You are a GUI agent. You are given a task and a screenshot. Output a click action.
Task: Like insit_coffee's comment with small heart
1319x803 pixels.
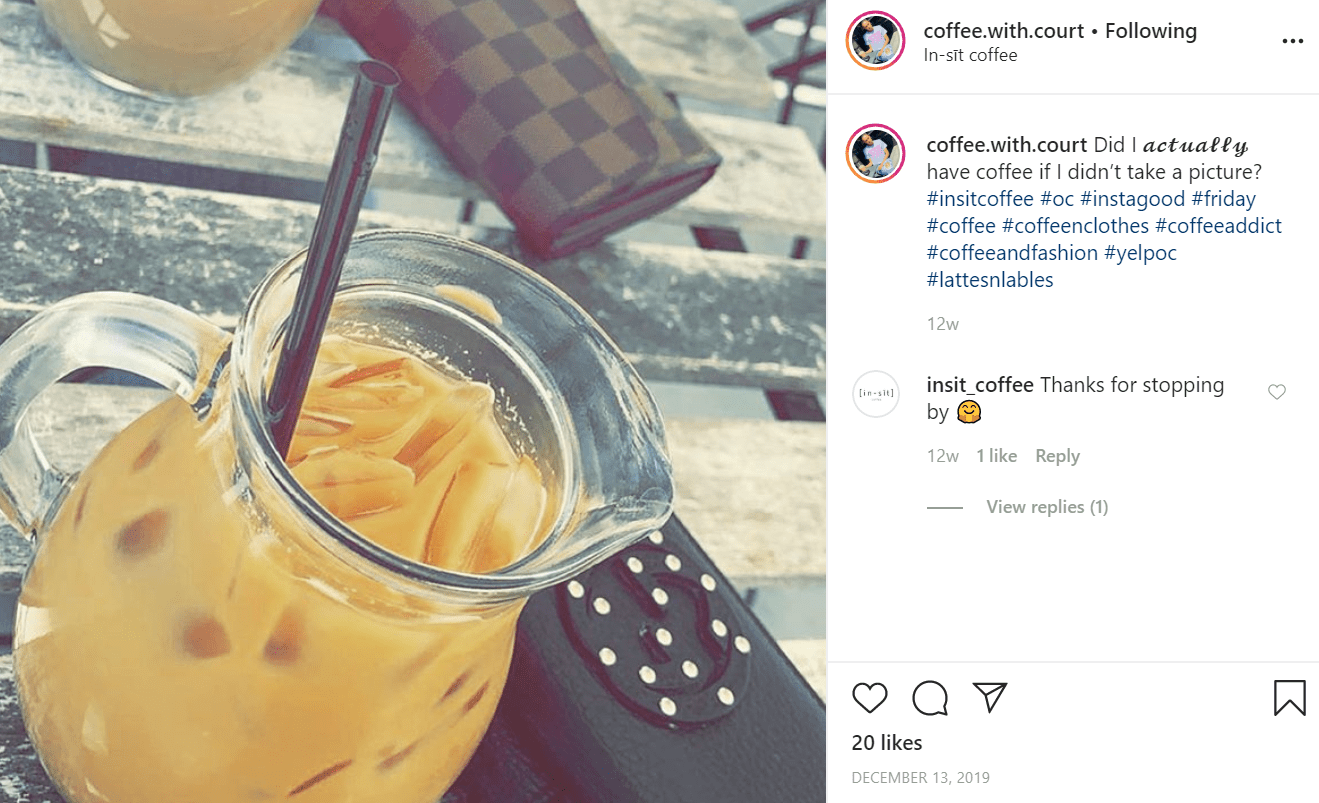tap(1277, 392)
